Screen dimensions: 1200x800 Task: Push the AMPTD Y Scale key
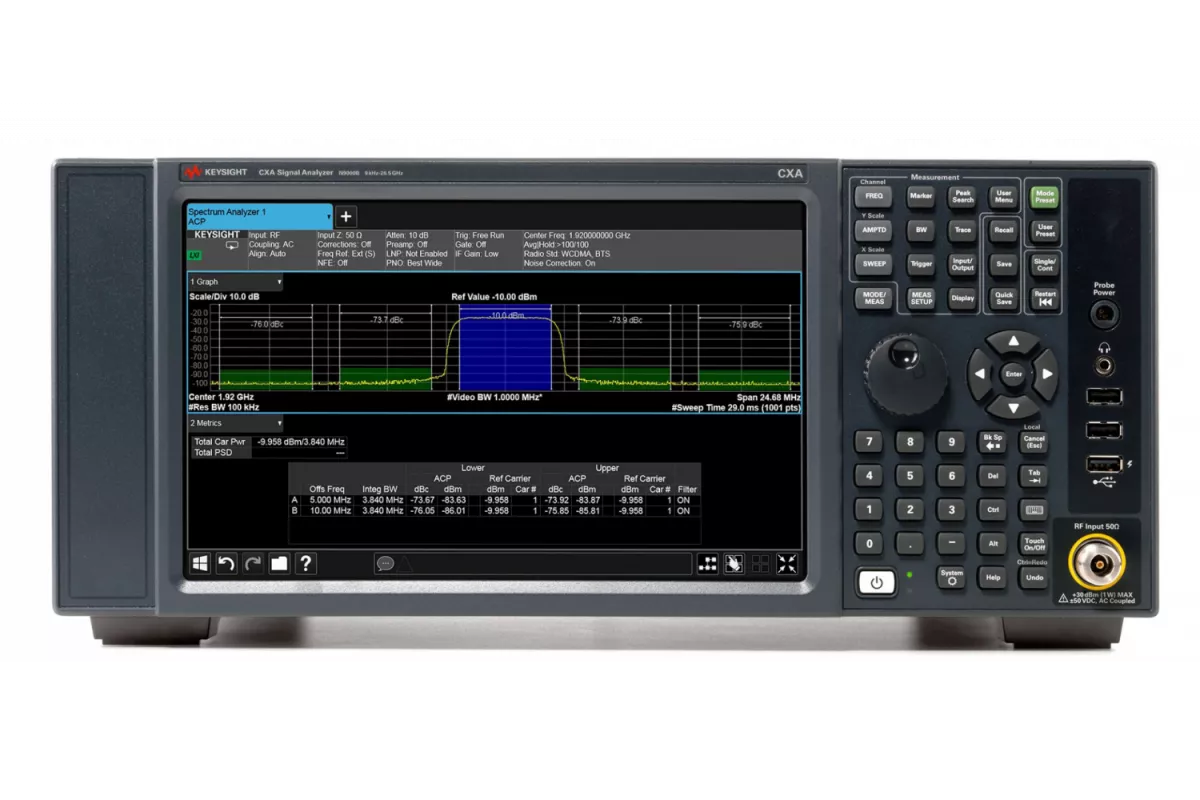coord(873,231)
